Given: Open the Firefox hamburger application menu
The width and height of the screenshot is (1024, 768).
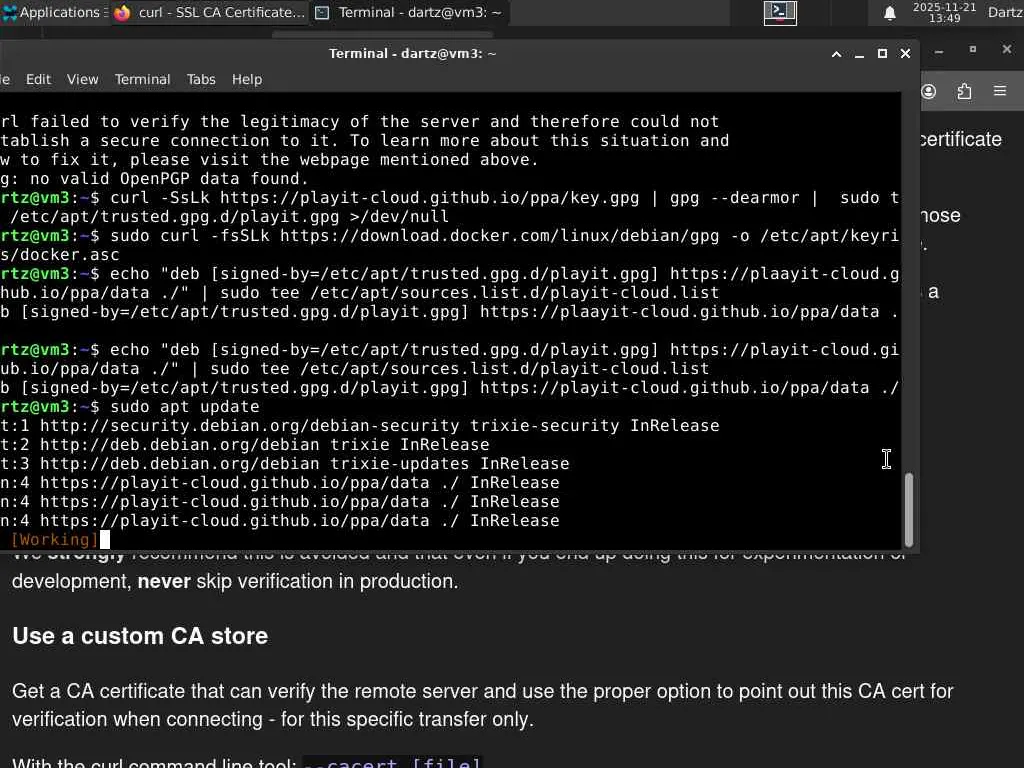Looking at the screenshot, I should click(x=999, y=92).
